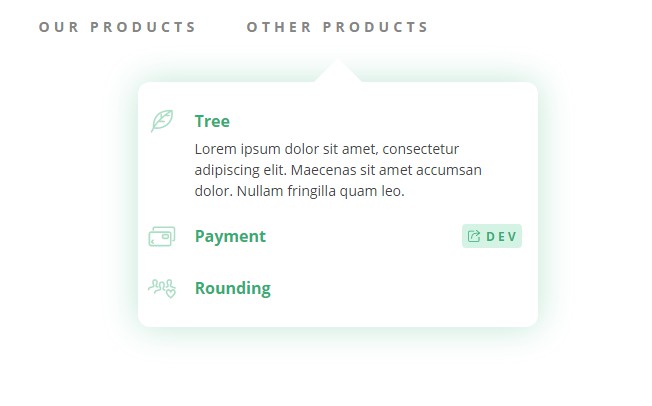Click the word OUR in OUR PRODUCTS
The height and width of the screenshot is (406, 652).
(x=59, y=27)
